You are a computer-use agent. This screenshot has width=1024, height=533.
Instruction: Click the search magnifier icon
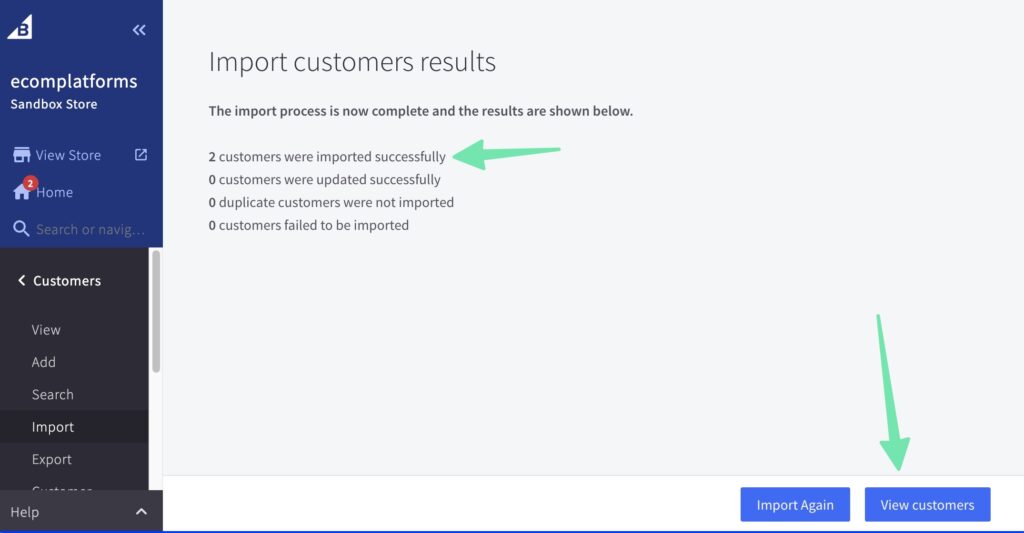click(21, 229)
